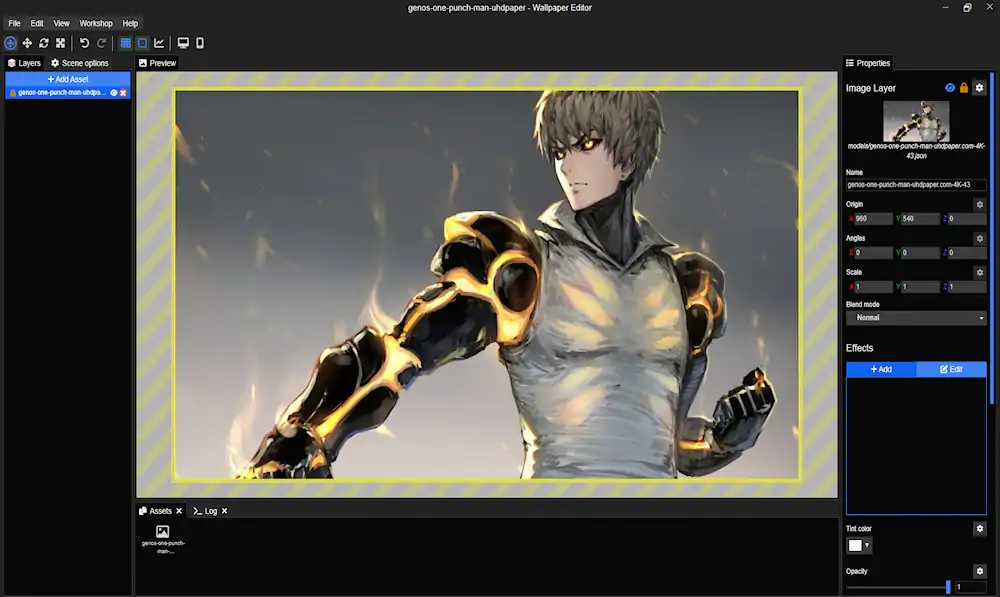Click the Opacity slider handle
This screenshot has height=597, width=1000.
tap(948, 587)
